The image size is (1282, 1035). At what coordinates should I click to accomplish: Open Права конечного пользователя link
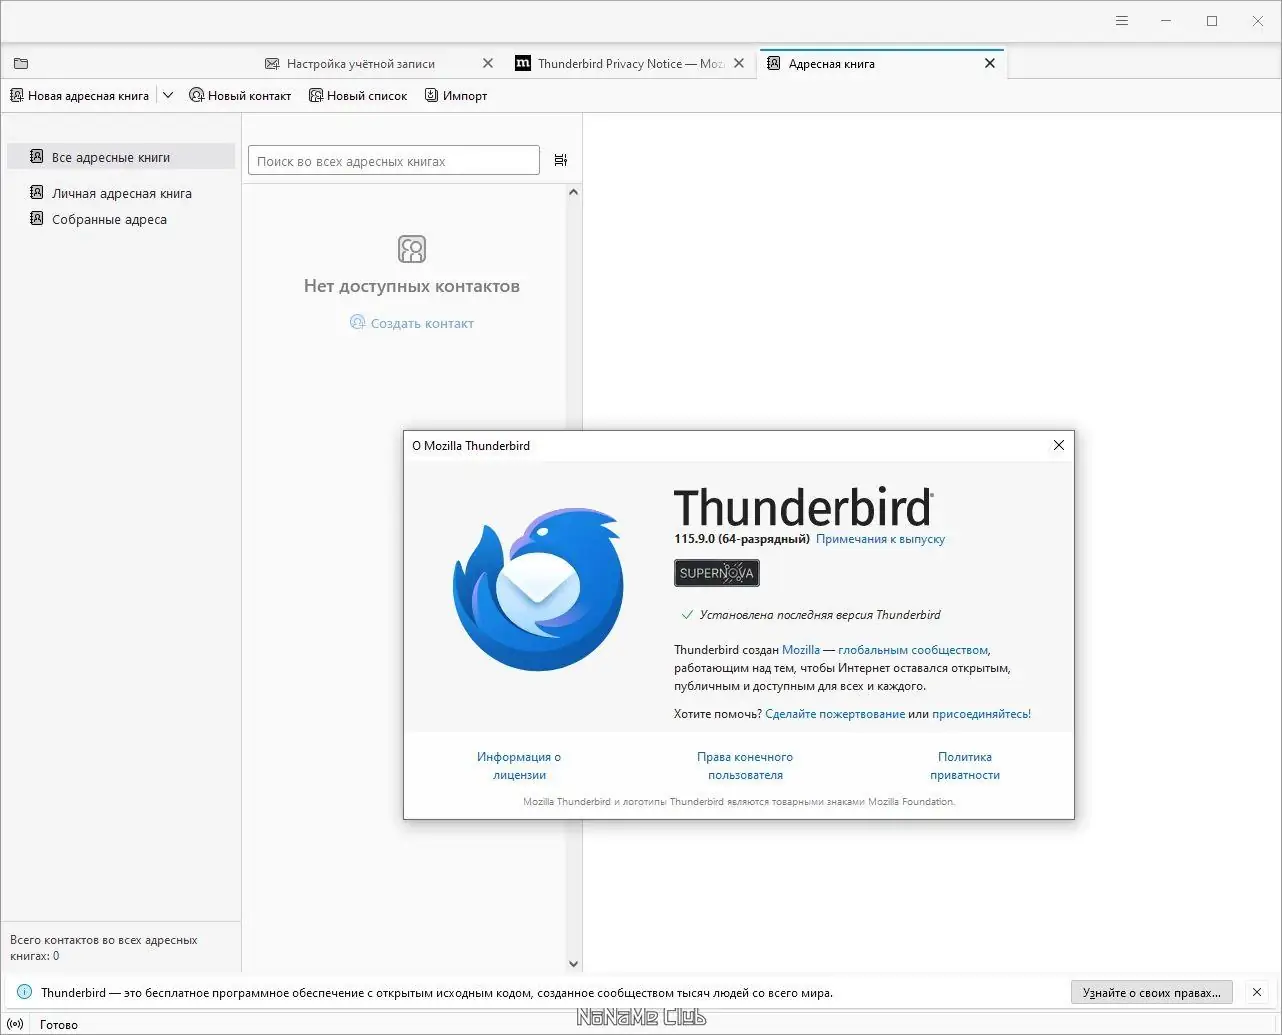[745, 766]
